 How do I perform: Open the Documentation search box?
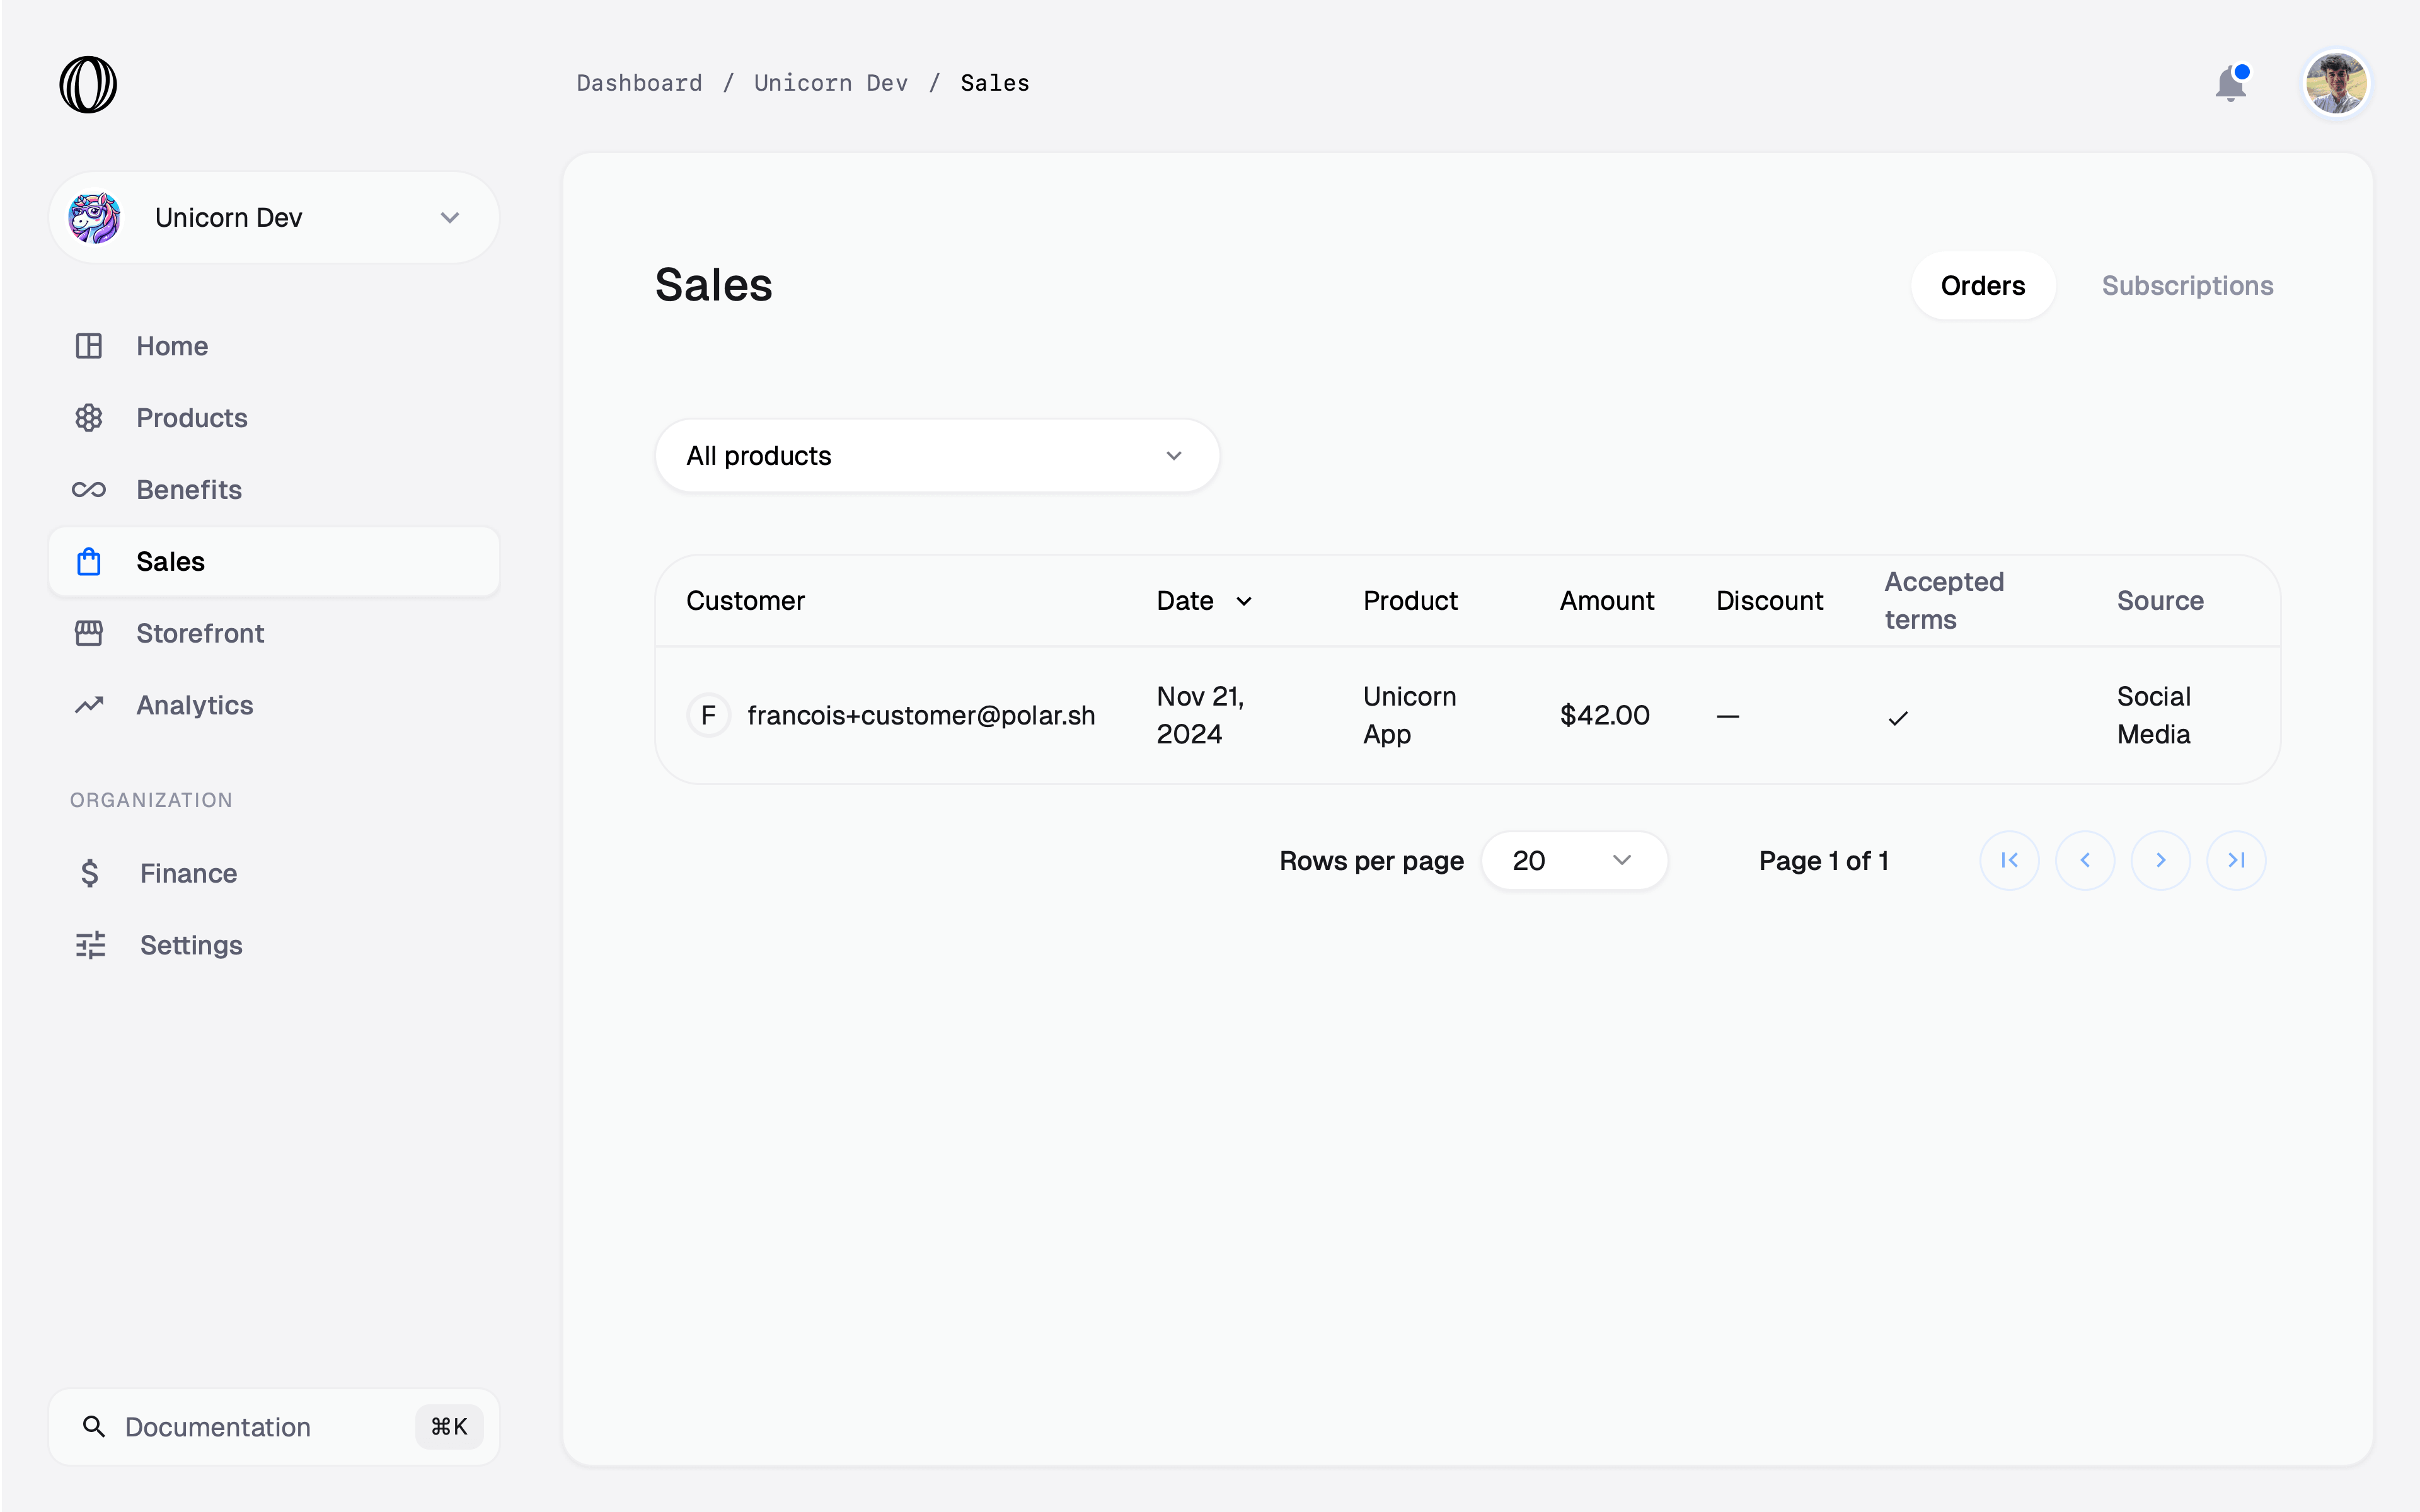coord(274,1427)
